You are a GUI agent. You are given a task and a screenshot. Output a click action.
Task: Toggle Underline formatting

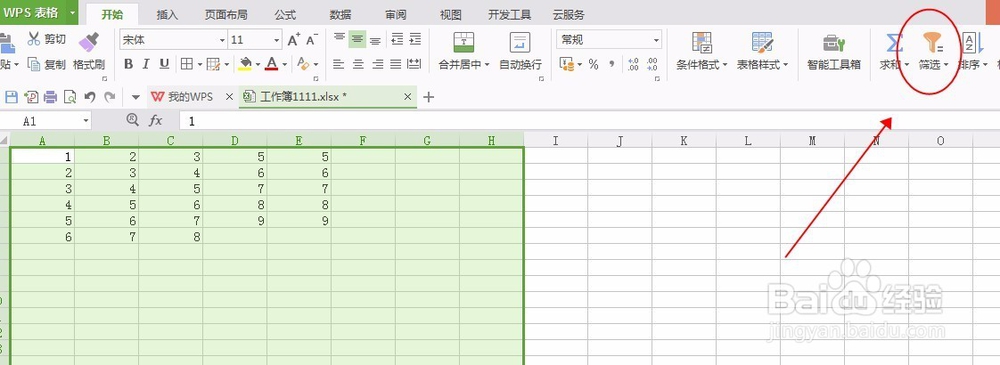[164, 64]
